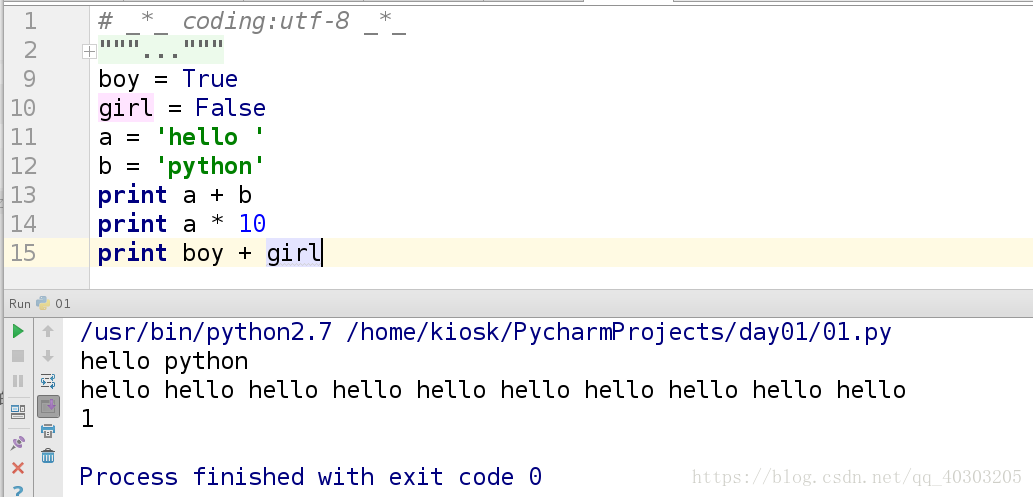
Task: Close the Run tab with red X
Action: point(17,467)
